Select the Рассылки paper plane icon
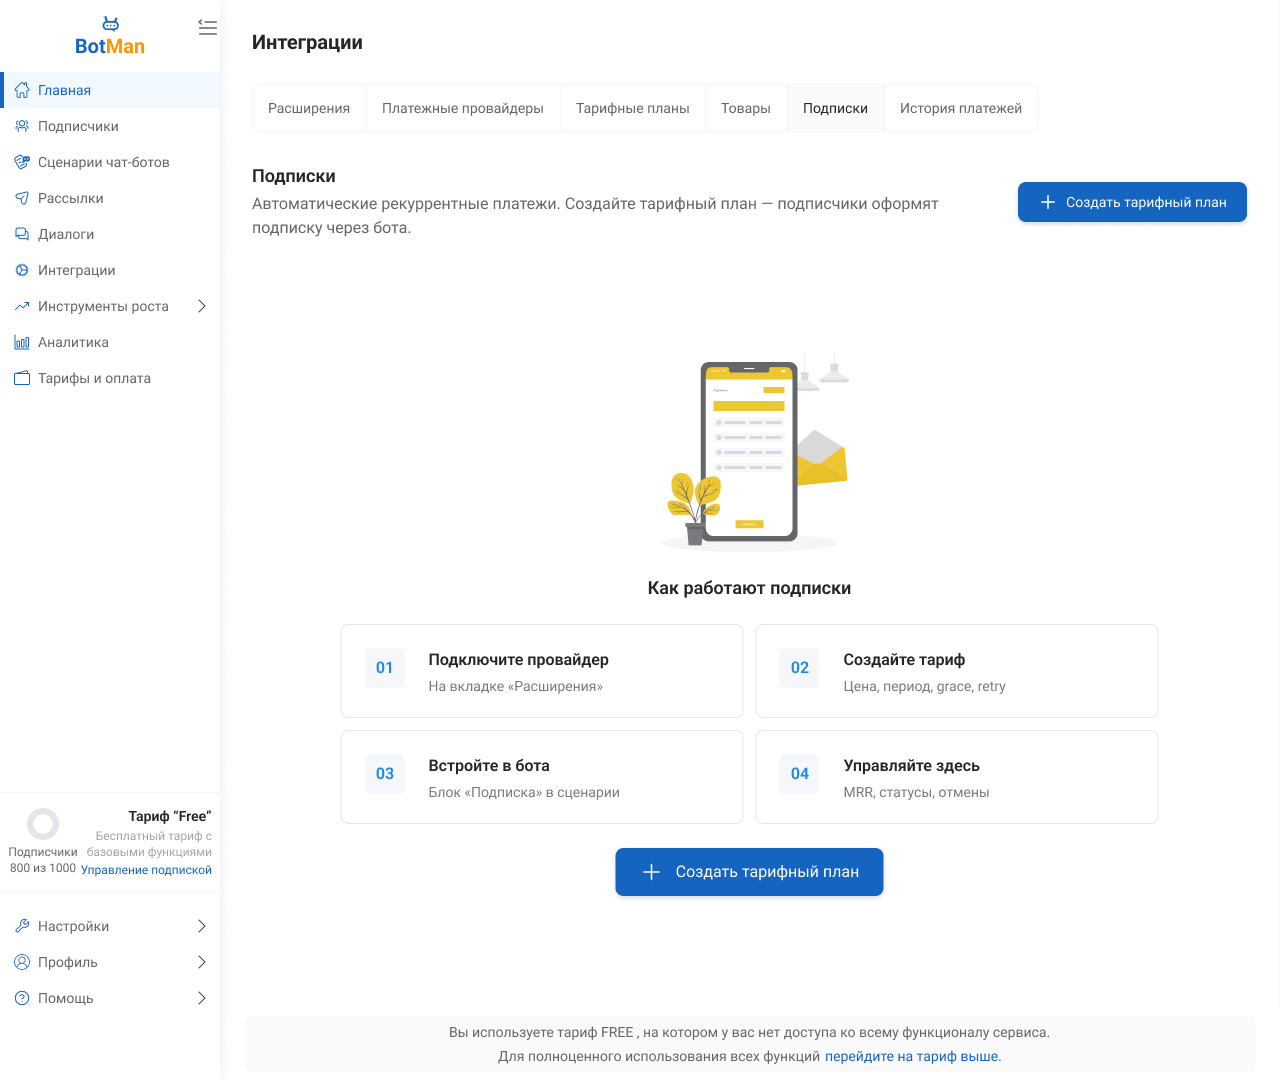Viewport: 1280px width, 1080px height. [22, 198]
